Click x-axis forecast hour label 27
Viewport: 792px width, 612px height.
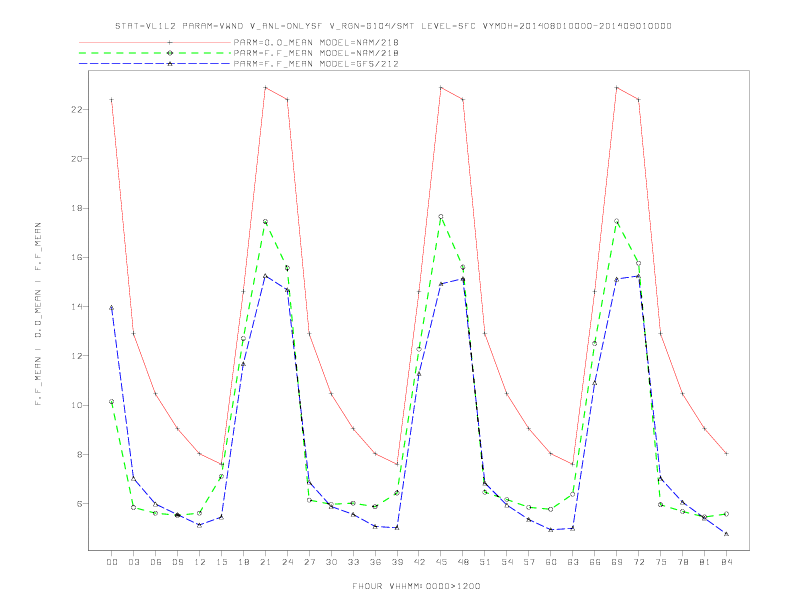tap(309, 562)
